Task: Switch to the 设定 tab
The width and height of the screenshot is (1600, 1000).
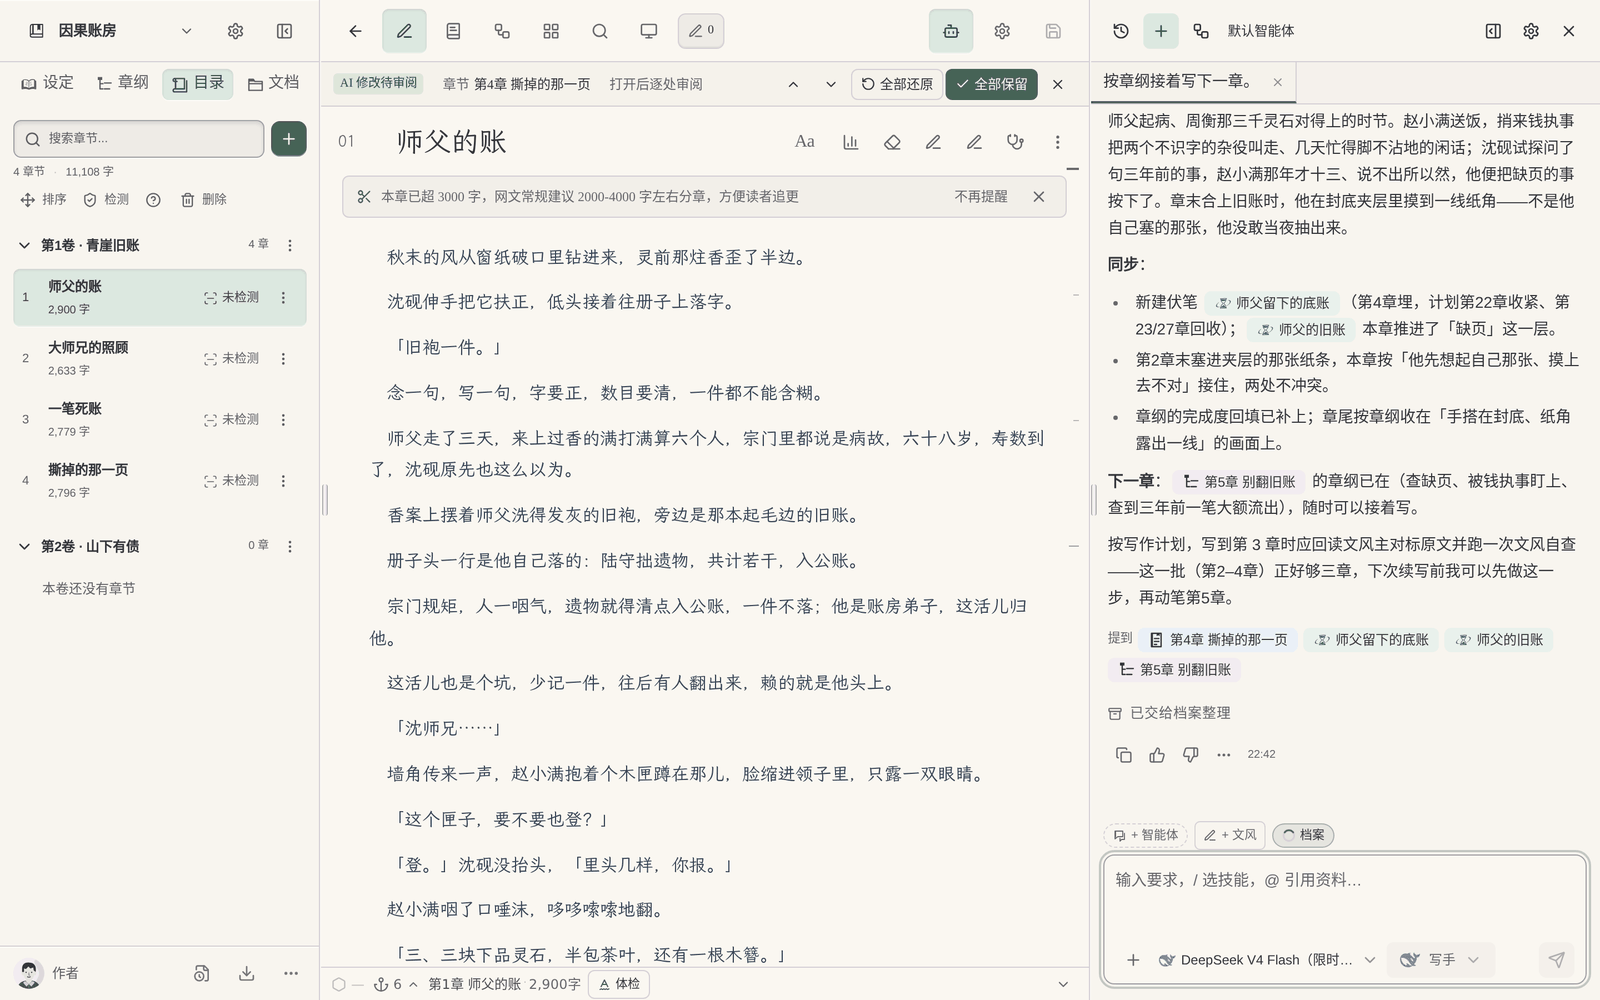Action: pos(47,83)
